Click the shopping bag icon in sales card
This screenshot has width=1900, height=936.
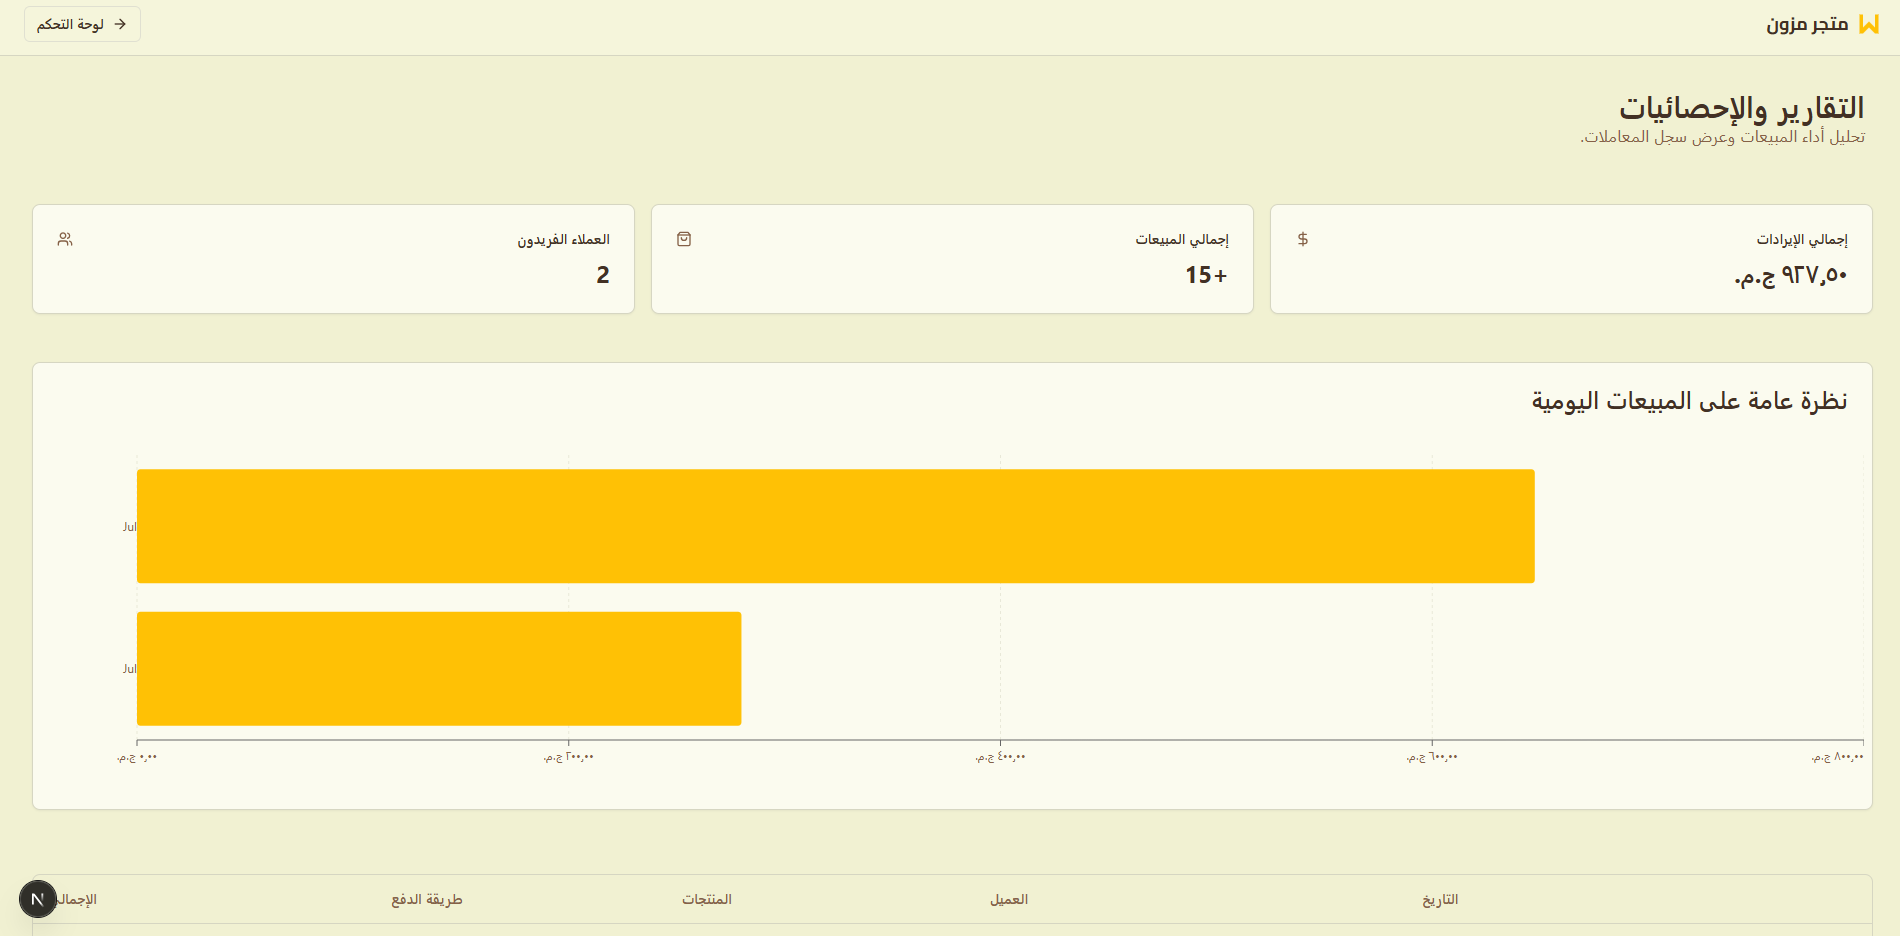(x=684, y=239)
